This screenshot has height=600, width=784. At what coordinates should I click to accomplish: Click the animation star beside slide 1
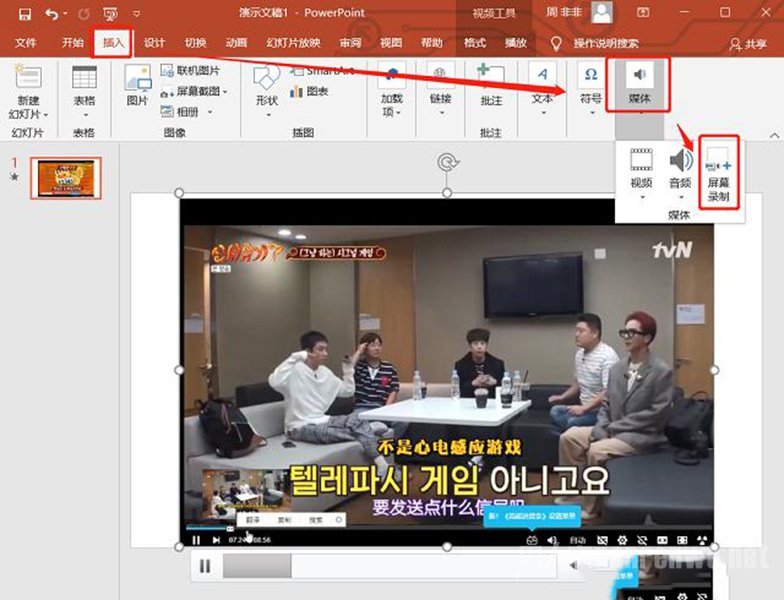(x=14, y=176)
